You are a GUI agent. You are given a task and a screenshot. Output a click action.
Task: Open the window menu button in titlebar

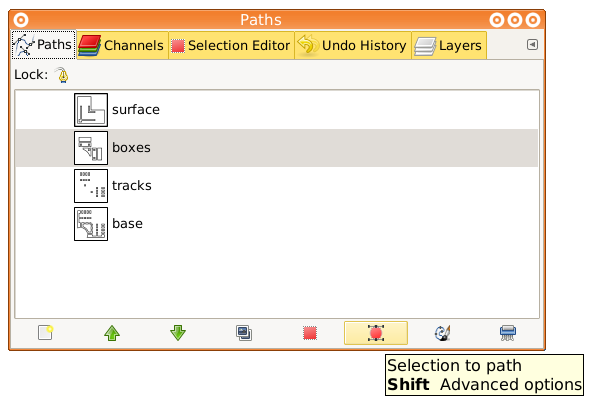point(21,20)
